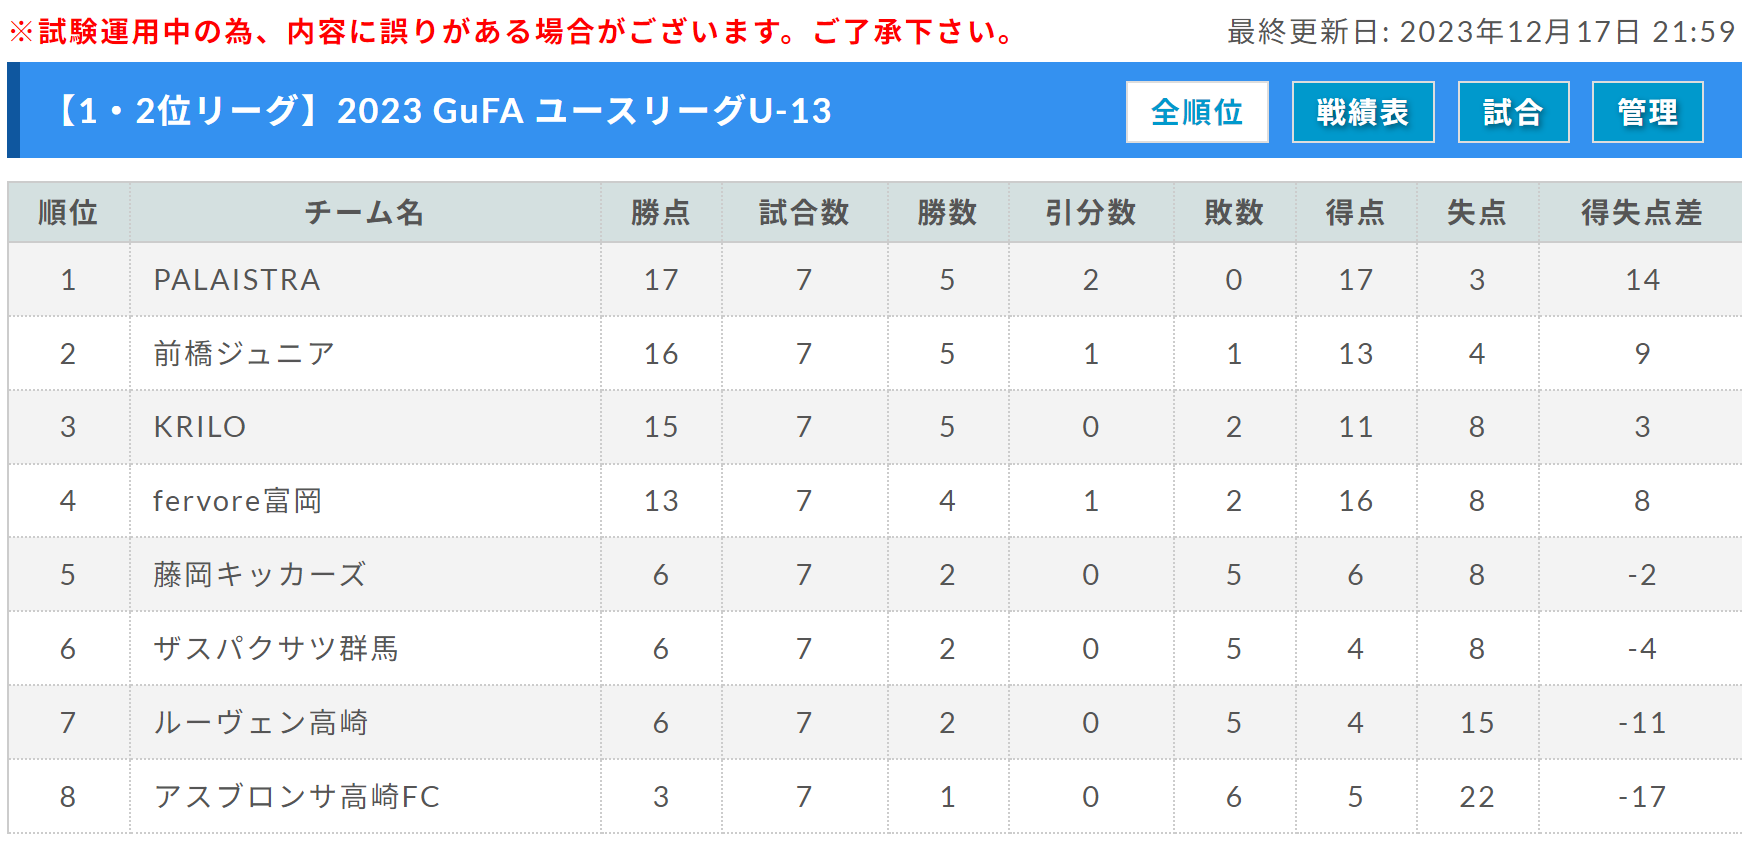Open the 試合 tab

pyautogui.click(x=1513, y=112)
